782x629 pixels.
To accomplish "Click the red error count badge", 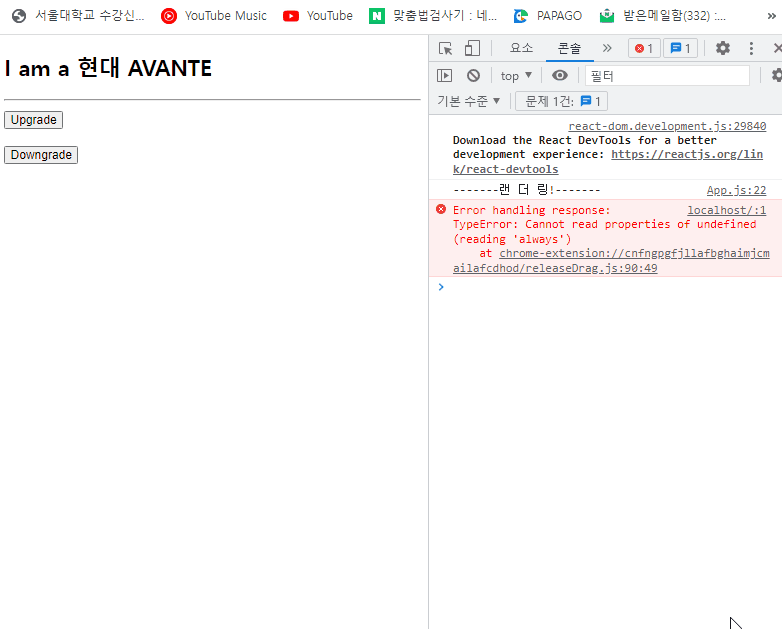I will pos(644,48).
